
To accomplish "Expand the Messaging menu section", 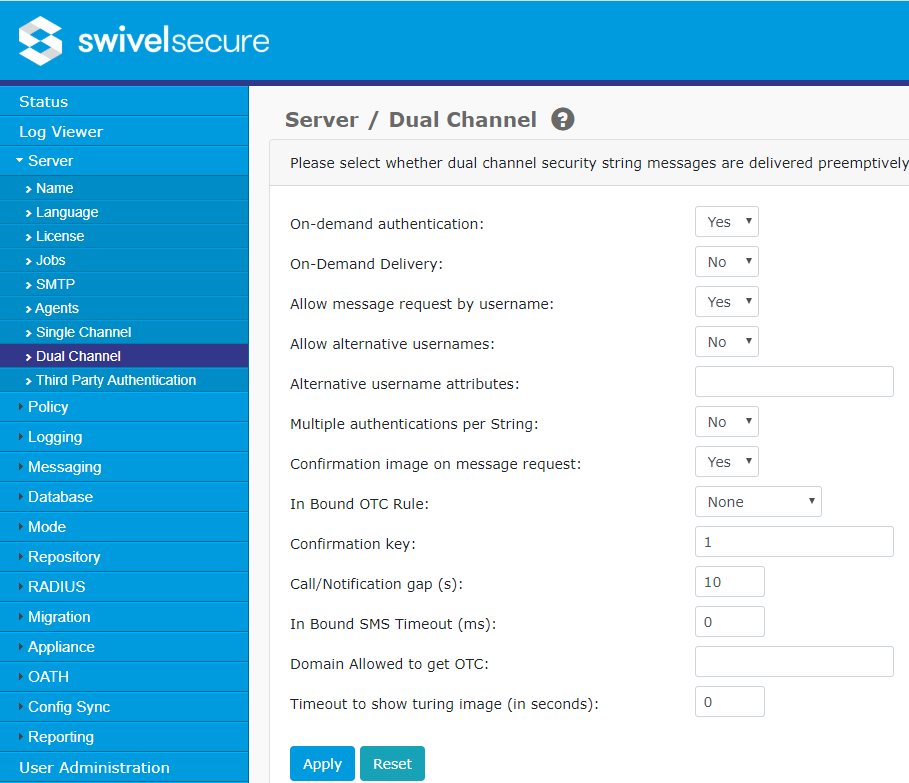I will pyautogui.click(x=64, y=467).
